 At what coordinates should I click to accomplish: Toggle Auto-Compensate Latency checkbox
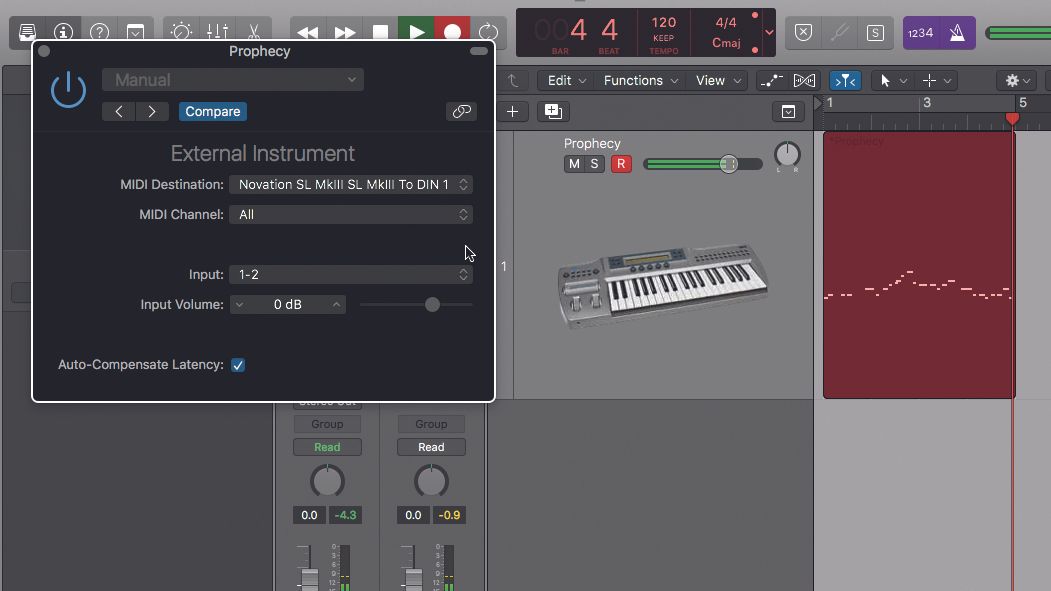click(238, 365)
